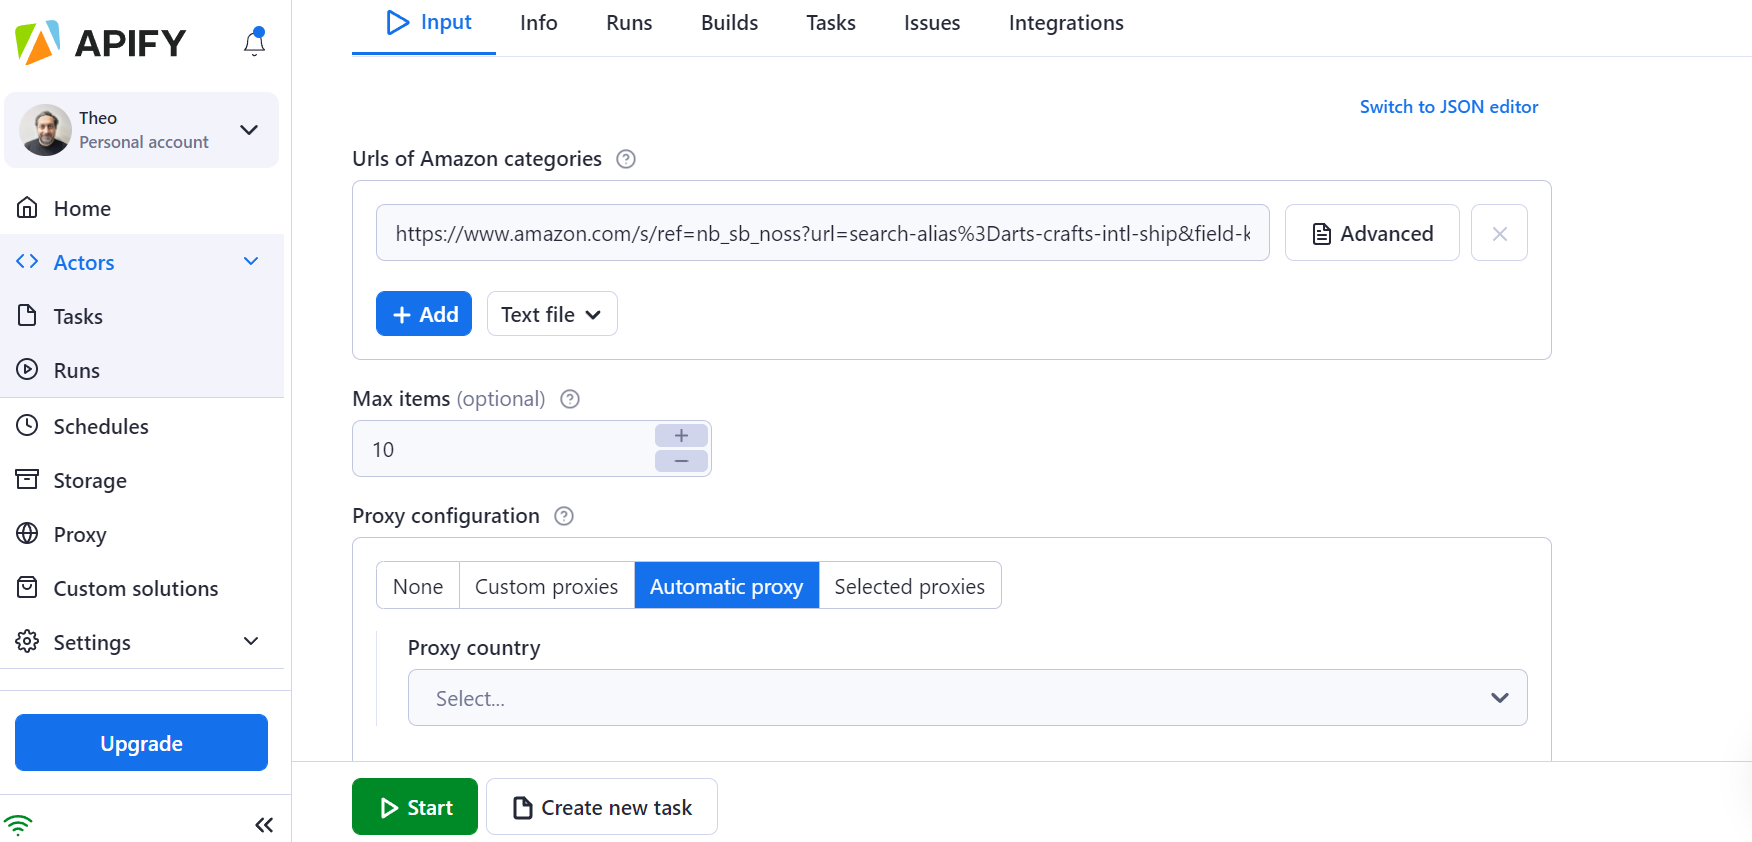Switch to the Info tab
The width and height of the screenshot is (1752, 842).
(x=539, y=23)
